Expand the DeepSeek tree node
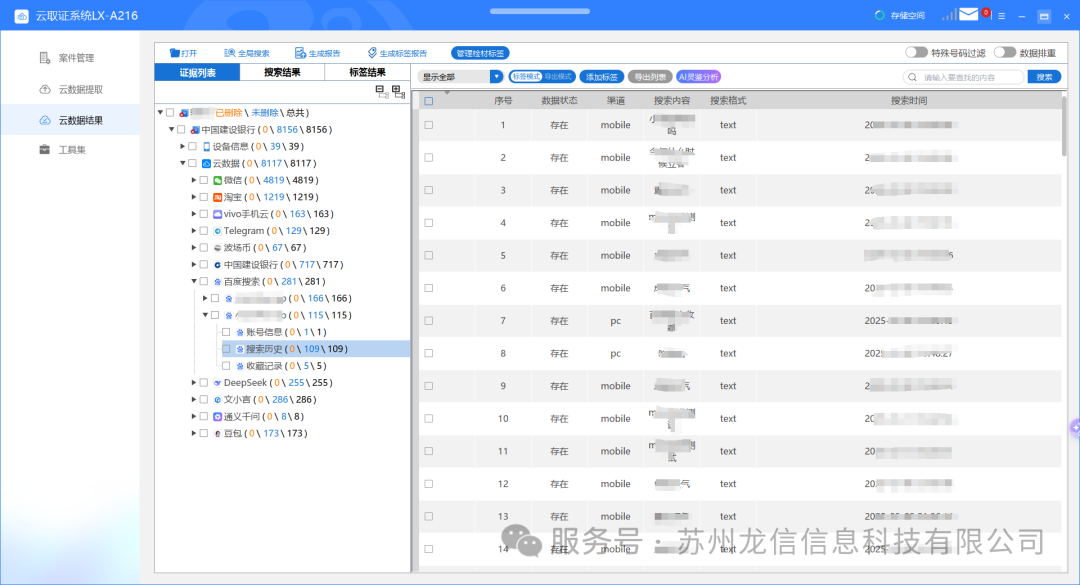1080x585 pixels. point(194,382)
